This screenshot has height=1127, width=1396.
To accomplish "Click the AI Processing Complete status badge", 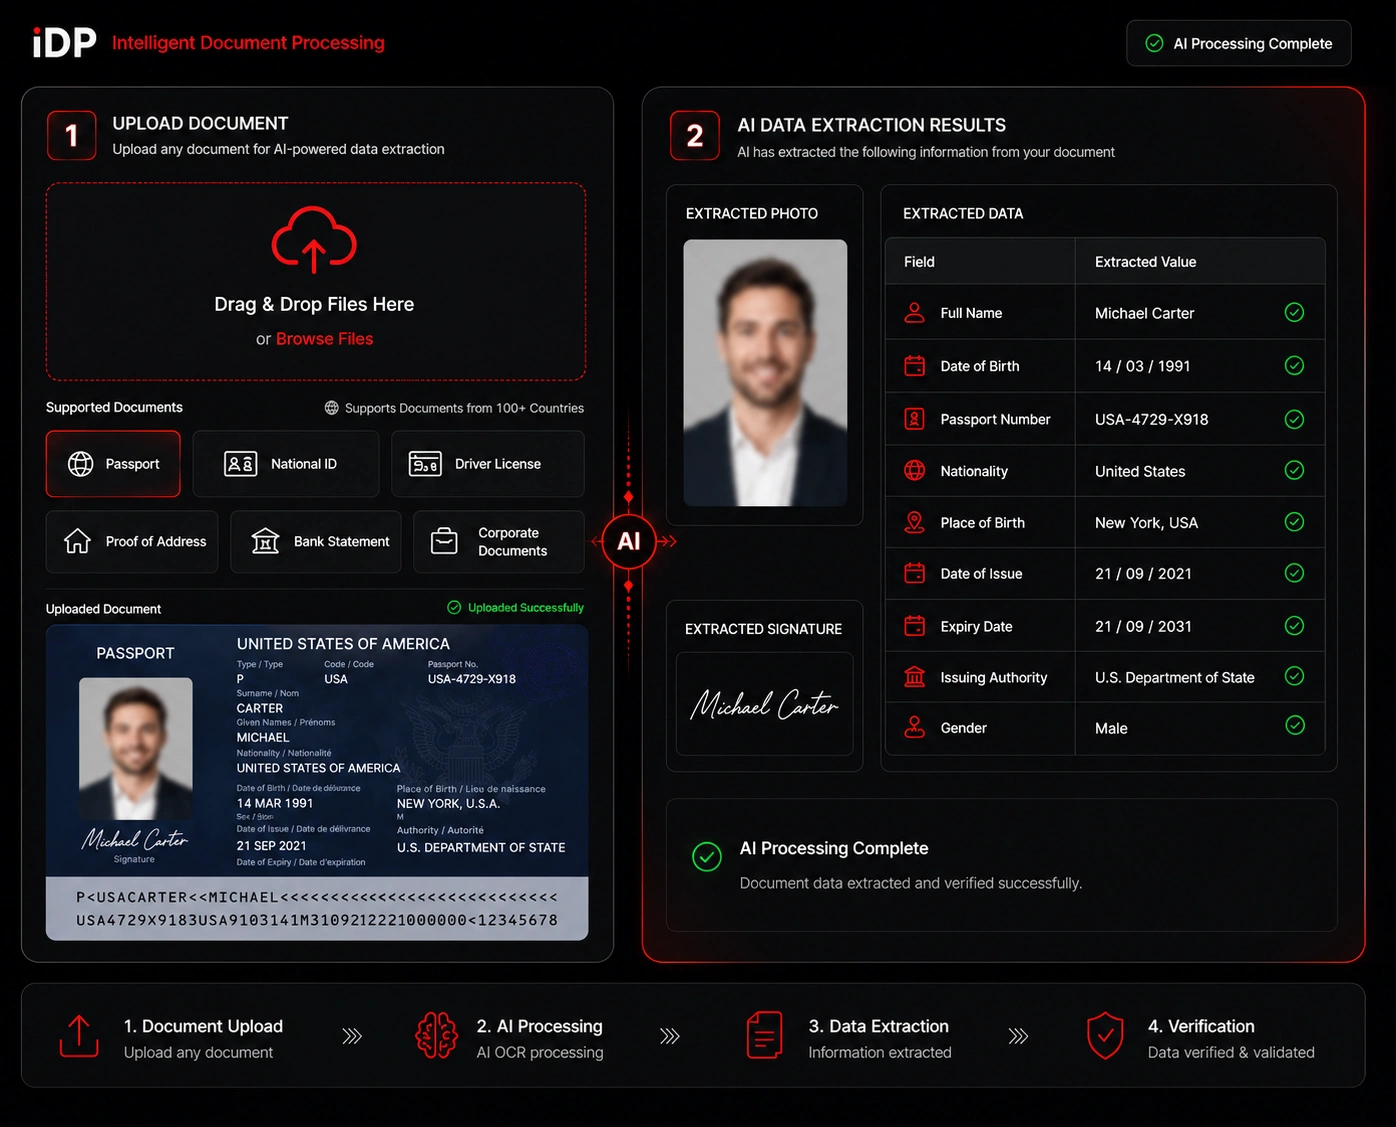I will [1238, 44].
